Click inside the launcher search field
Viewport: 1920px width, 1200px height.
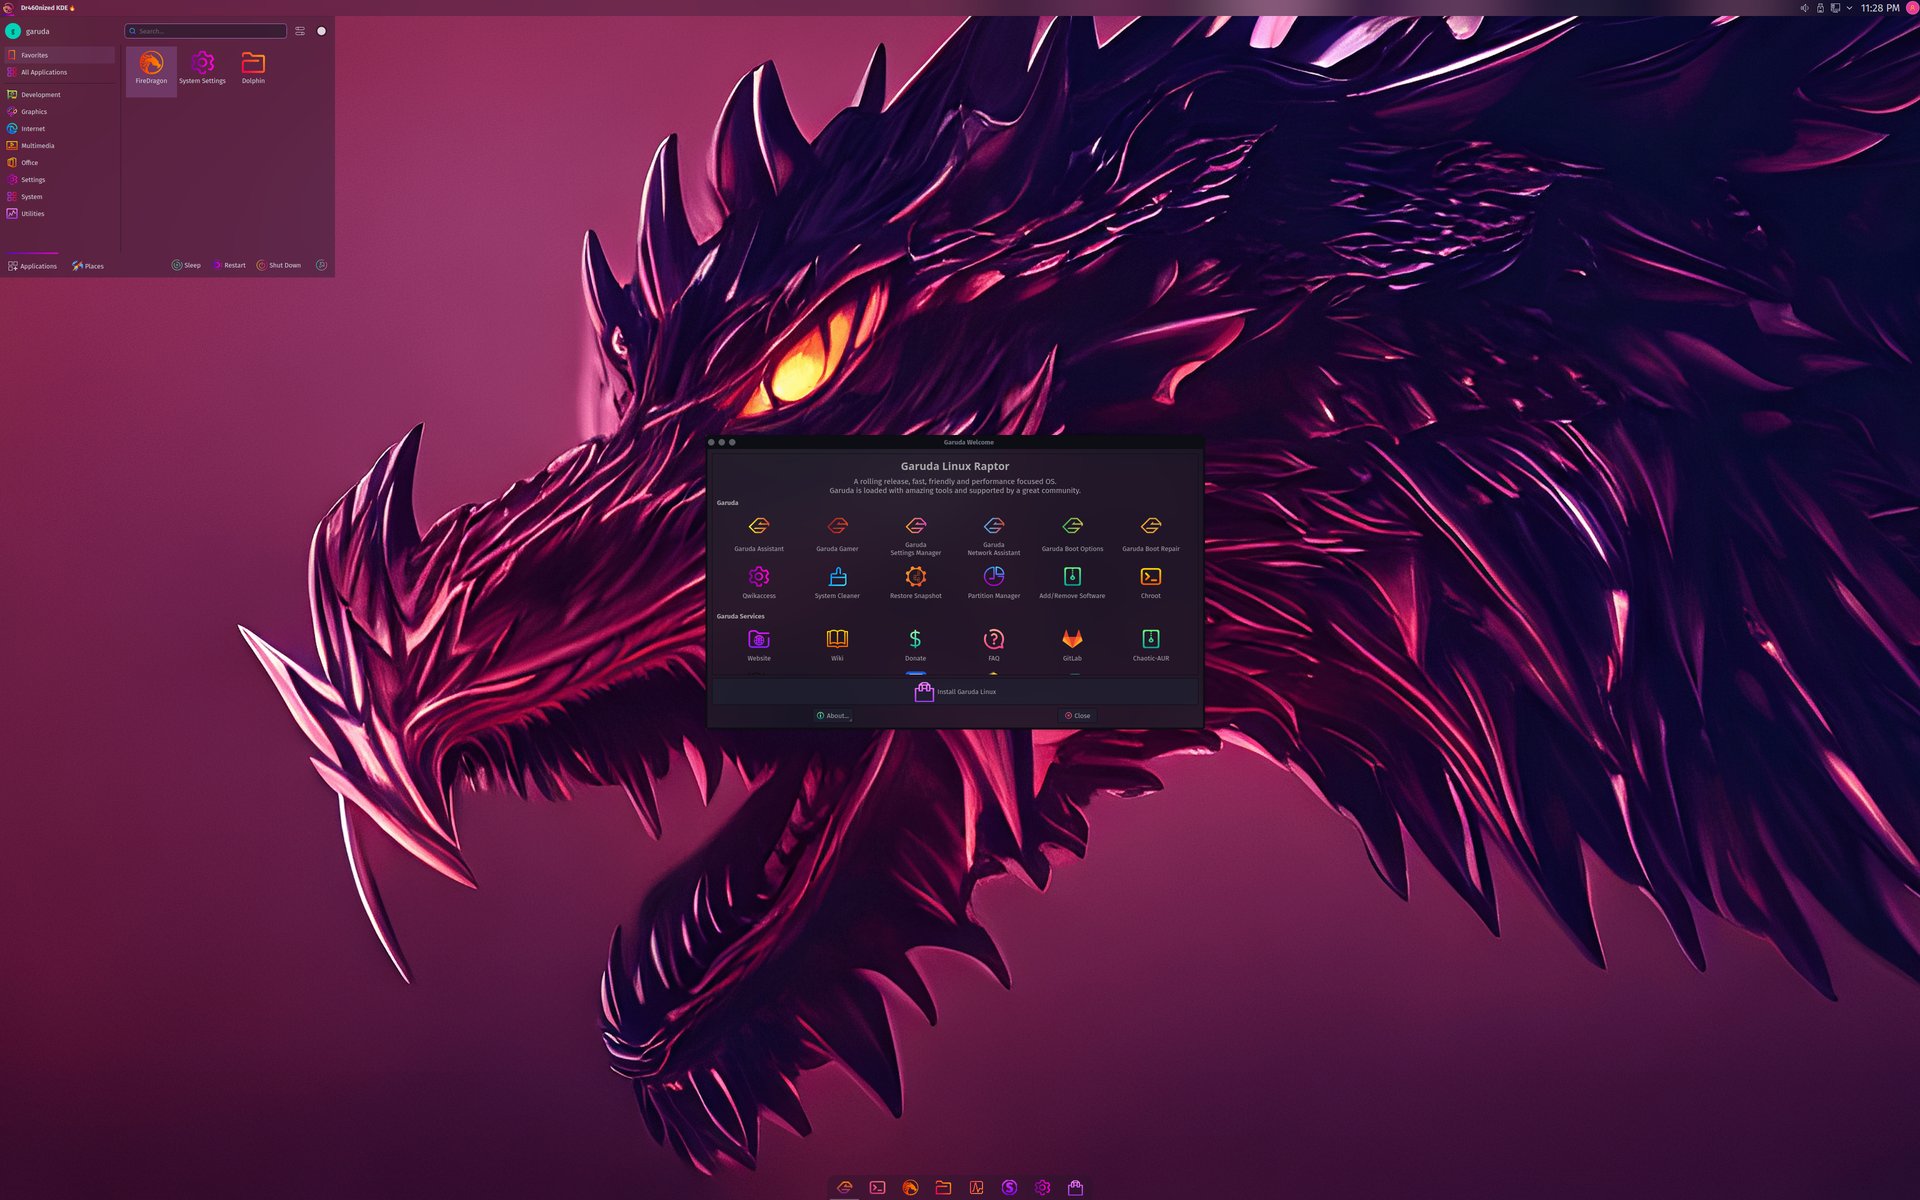pyautogui.click(x=205, y=31)
